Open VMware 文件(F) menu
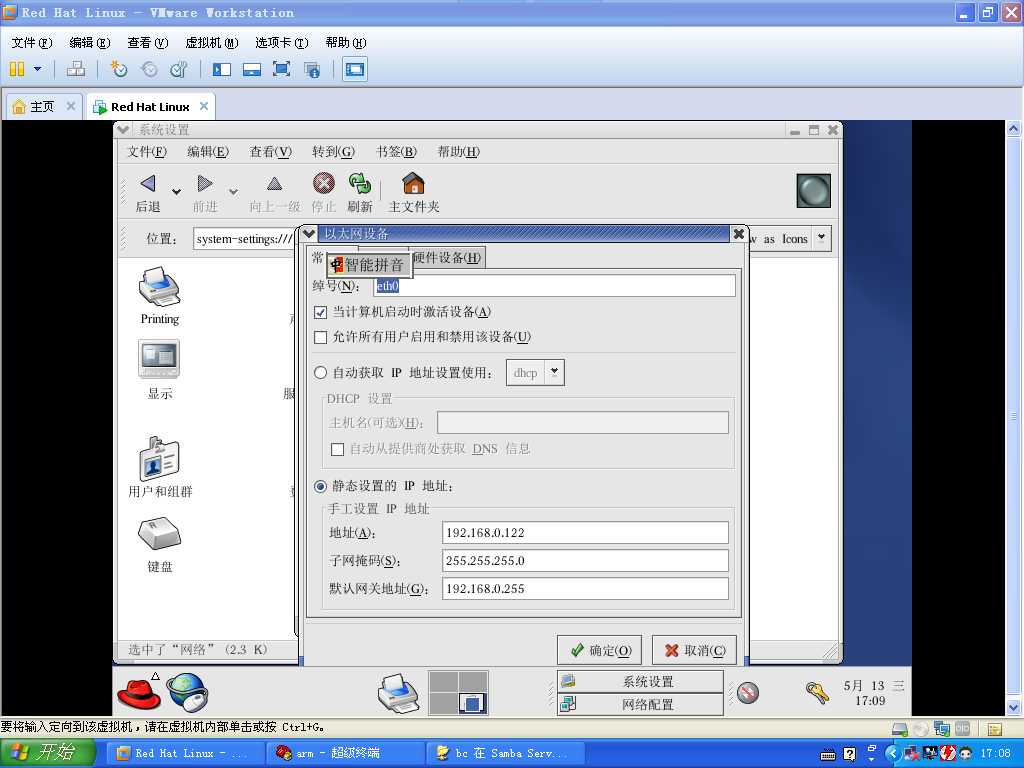 [31, 43]
